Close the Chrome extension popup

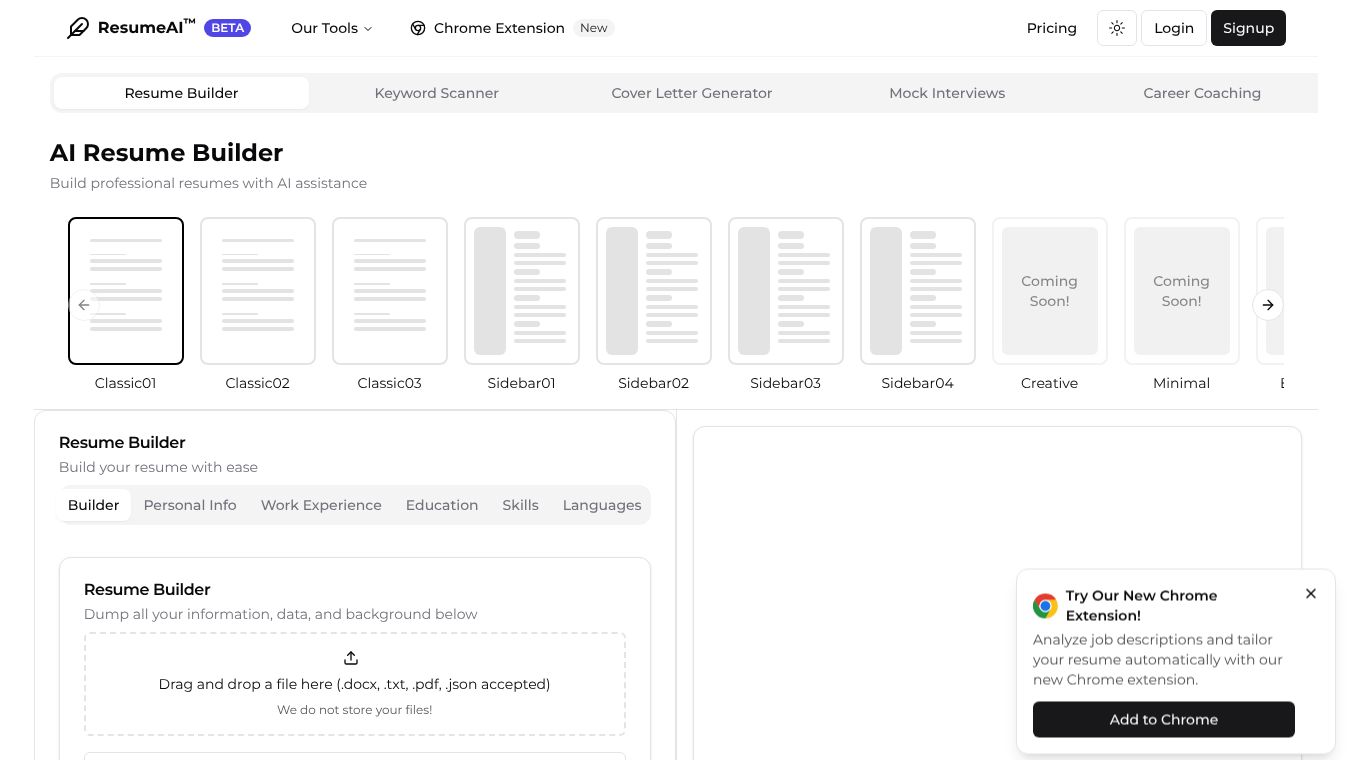pos(1311,594)
